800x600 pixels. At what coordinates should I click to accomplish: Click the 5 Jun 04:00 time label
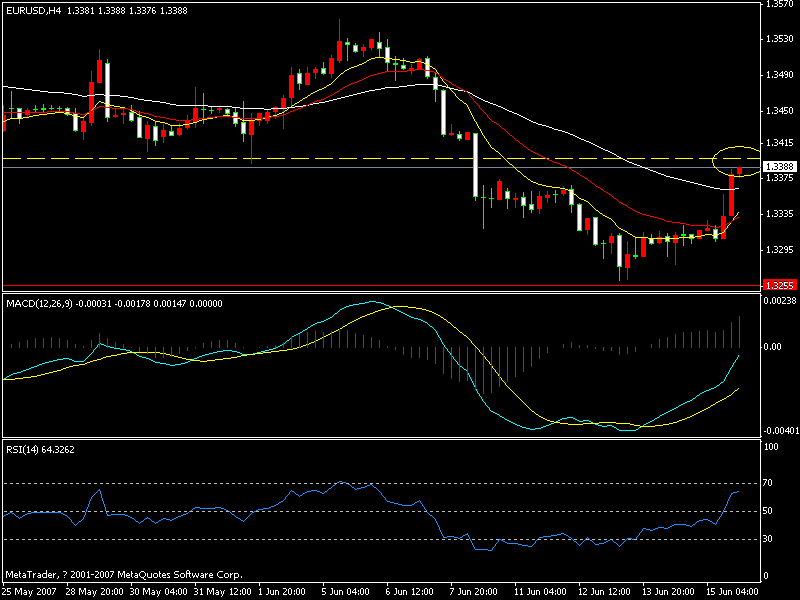[345, 592]
